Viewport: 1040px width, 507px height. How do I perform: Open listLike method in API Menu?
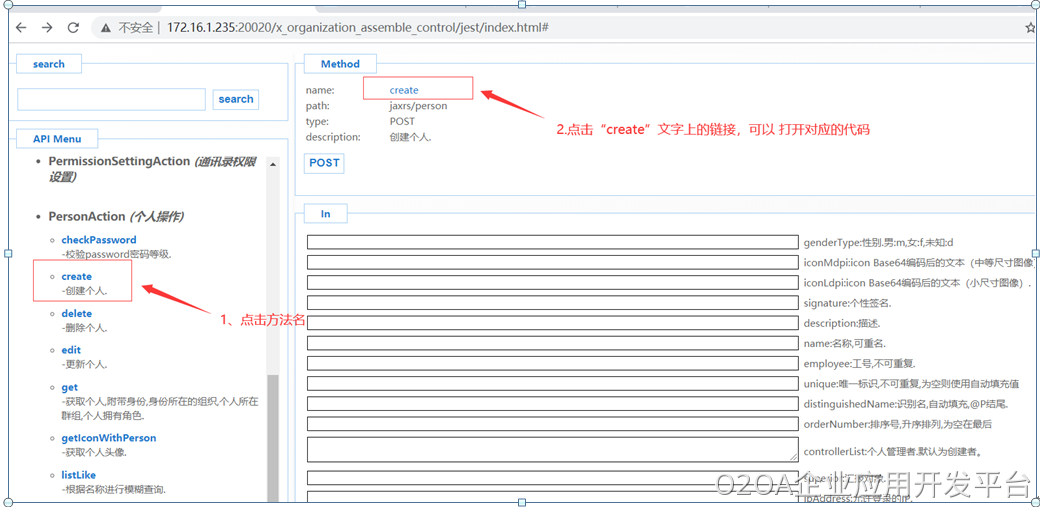[x=78, y=475]
